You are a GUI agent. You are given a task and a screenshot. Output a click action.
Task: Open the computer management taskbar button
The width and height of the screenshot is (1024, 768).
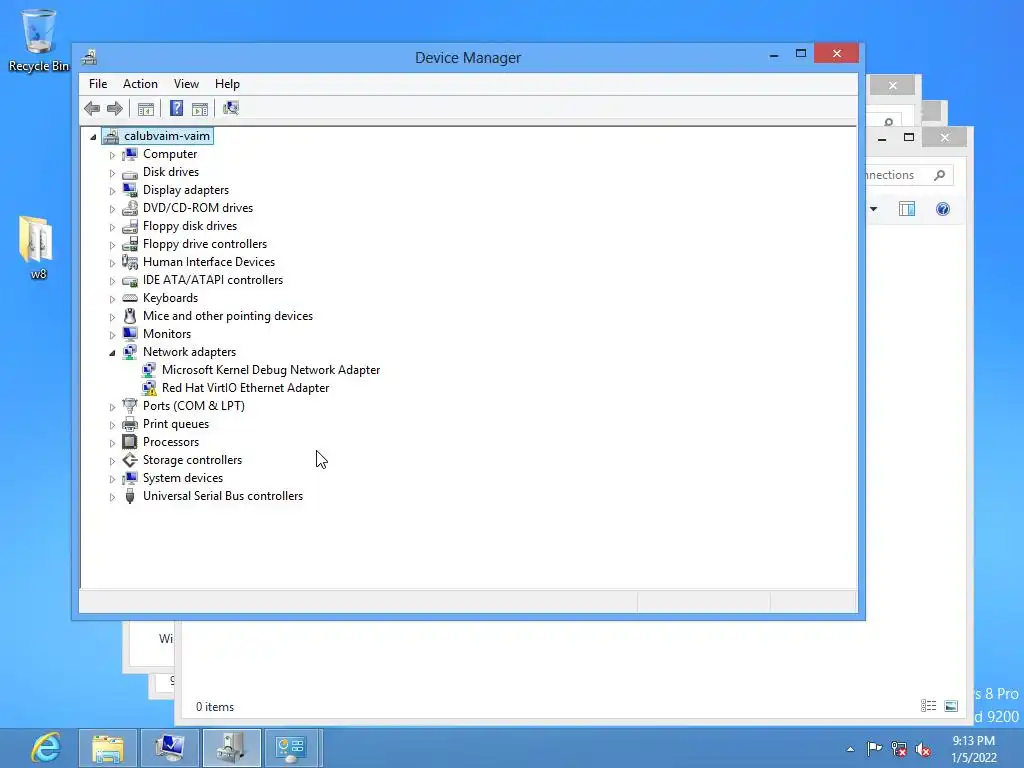tap(170, 748)
